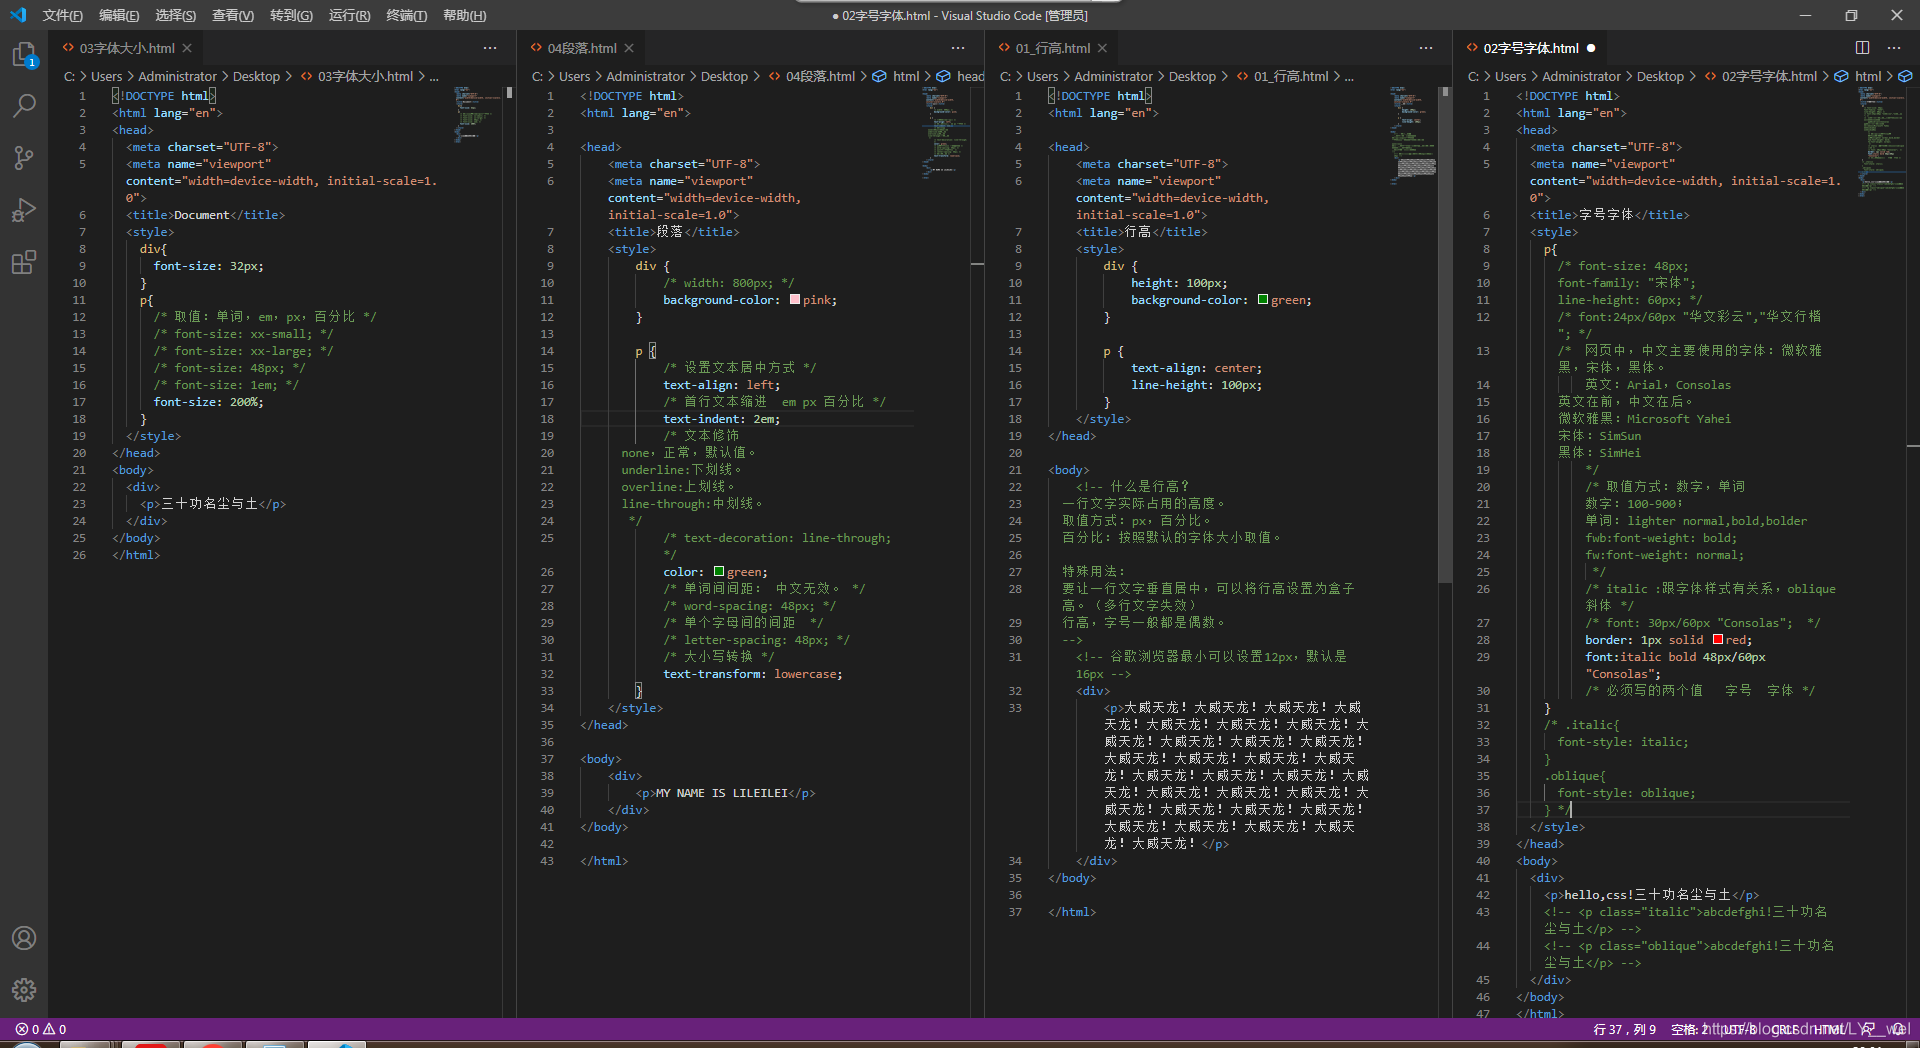
Task: Click html breadcrumb in 04段落.html editor
Action: (906, 76)
